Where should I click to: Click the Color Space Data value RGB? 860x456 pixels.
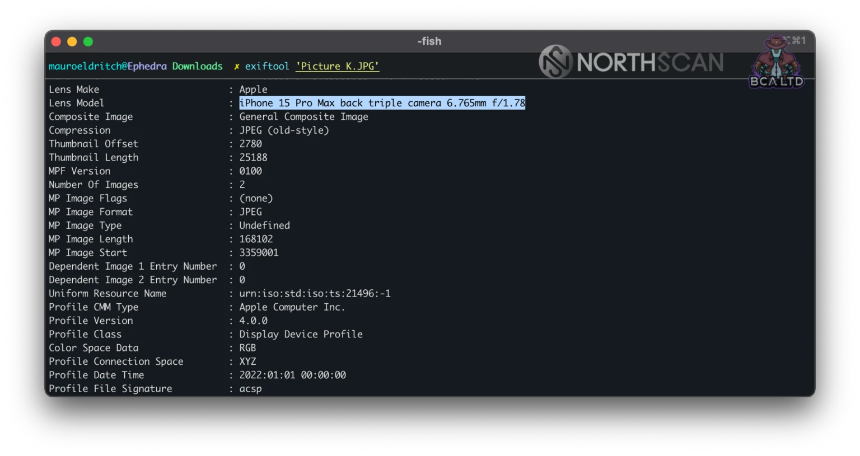[x=247, y=348]
